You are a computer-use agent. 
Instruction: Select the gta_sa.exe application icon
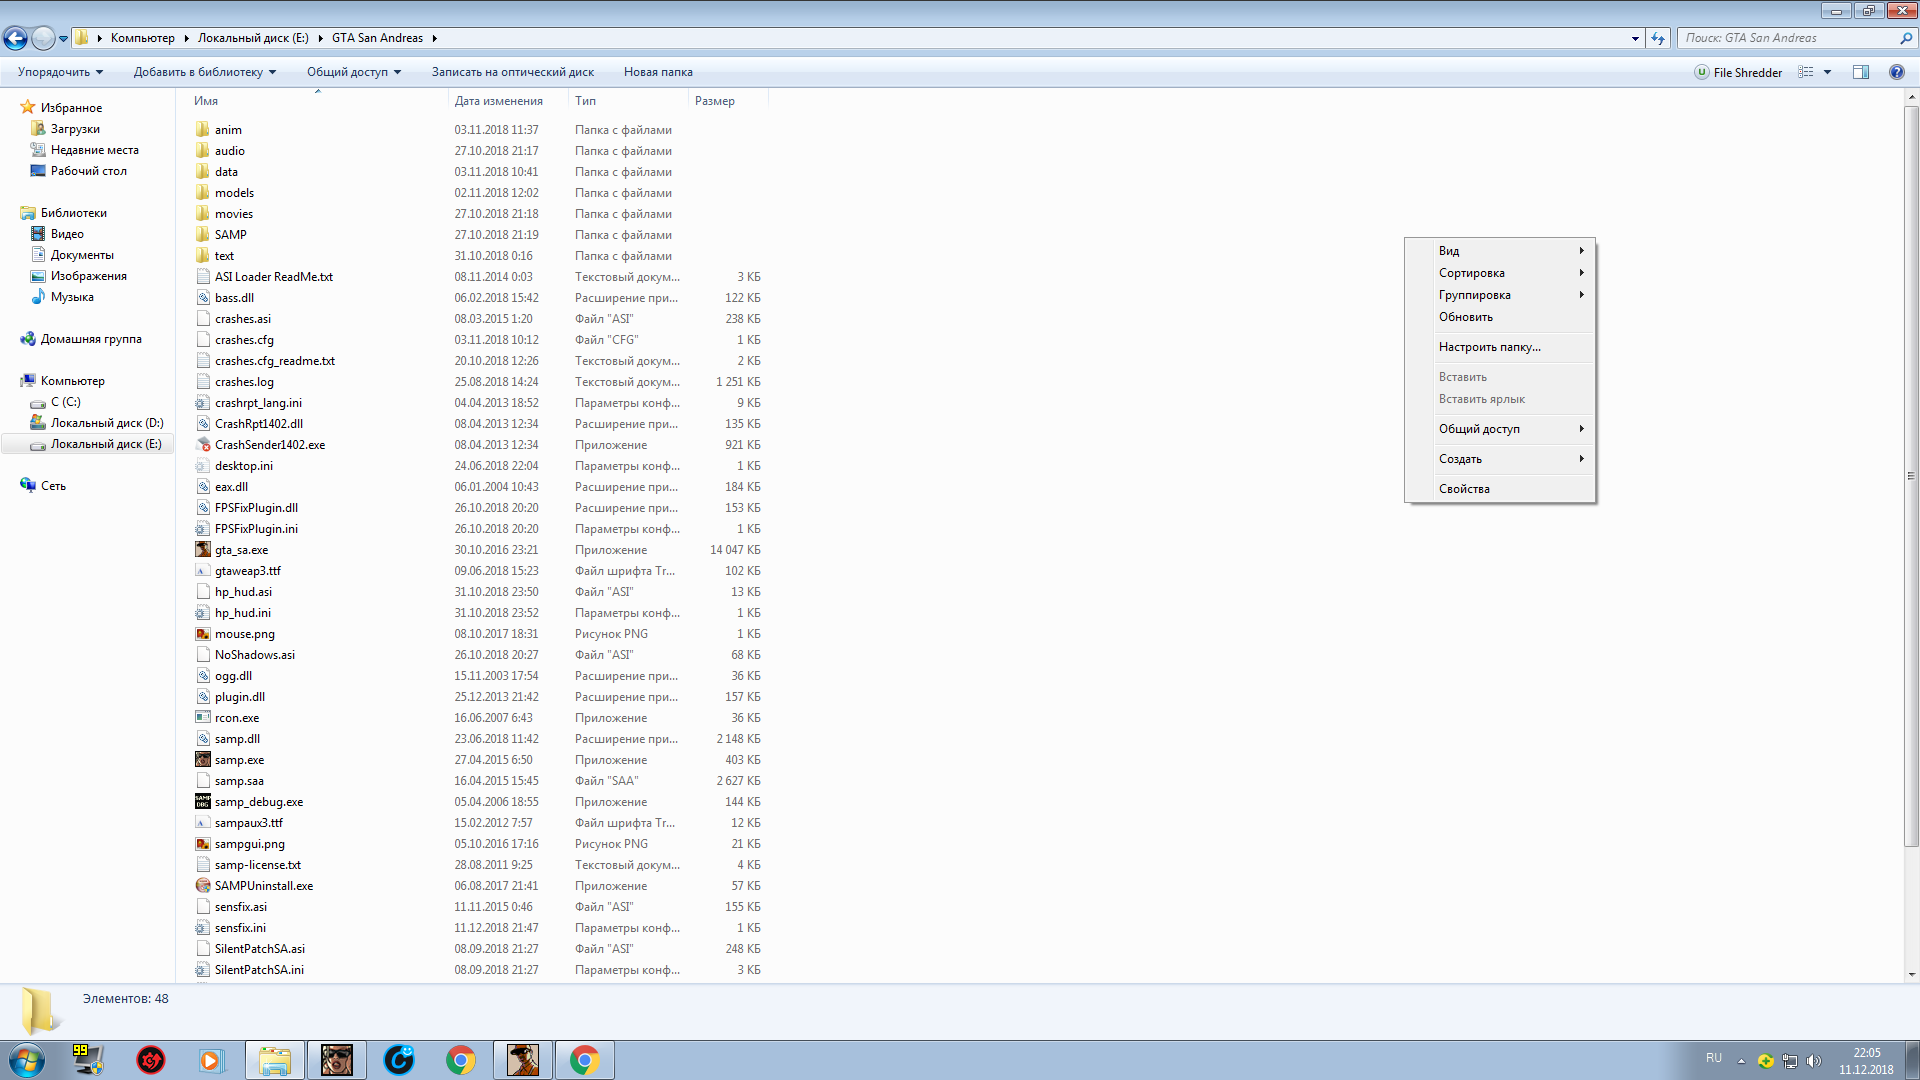pyautogui.click(x=203, y=550)
